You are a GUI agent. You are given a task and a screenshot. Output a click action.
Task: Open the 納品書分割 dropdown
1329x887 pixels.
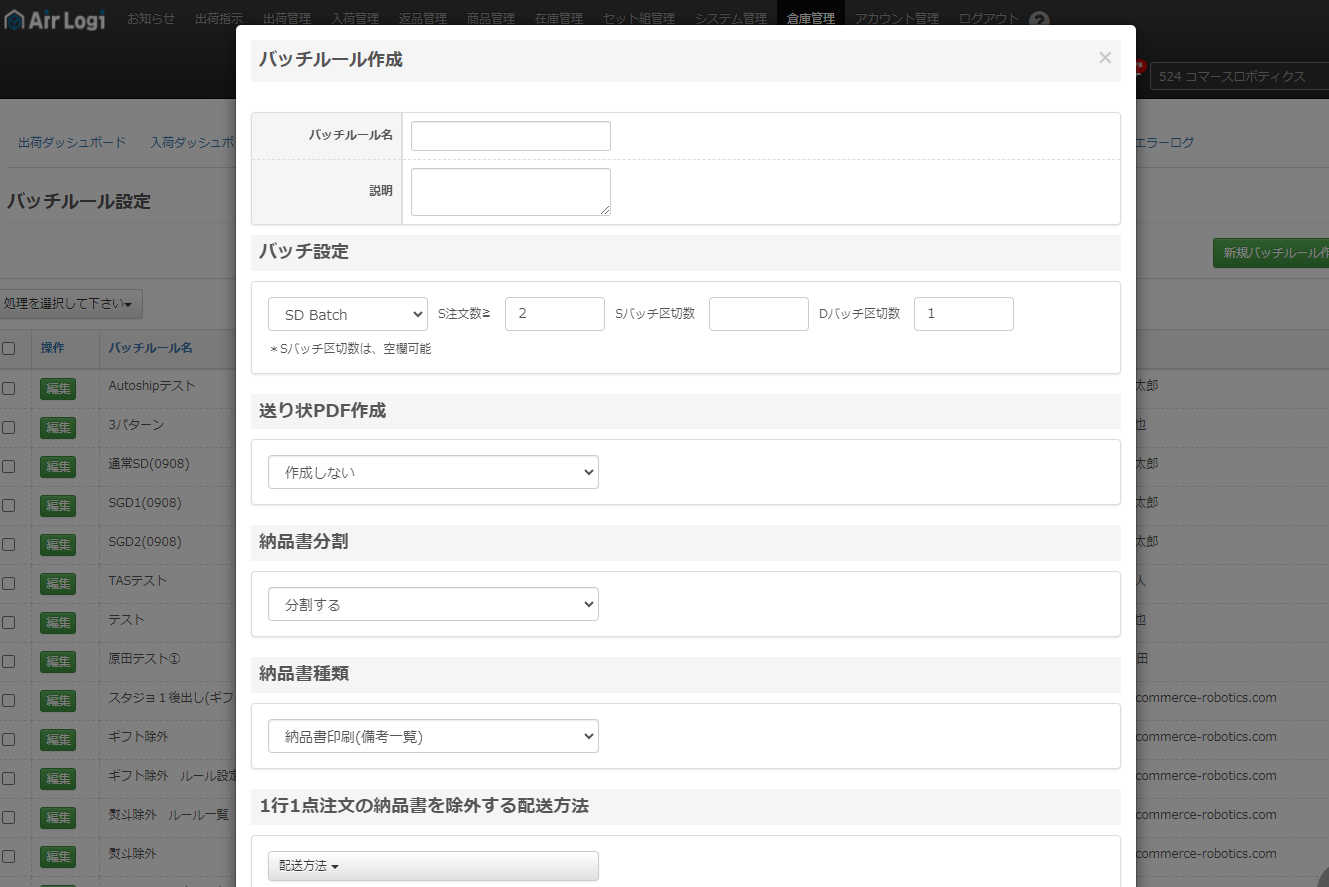pyautogui.click(x=433, y=604)
